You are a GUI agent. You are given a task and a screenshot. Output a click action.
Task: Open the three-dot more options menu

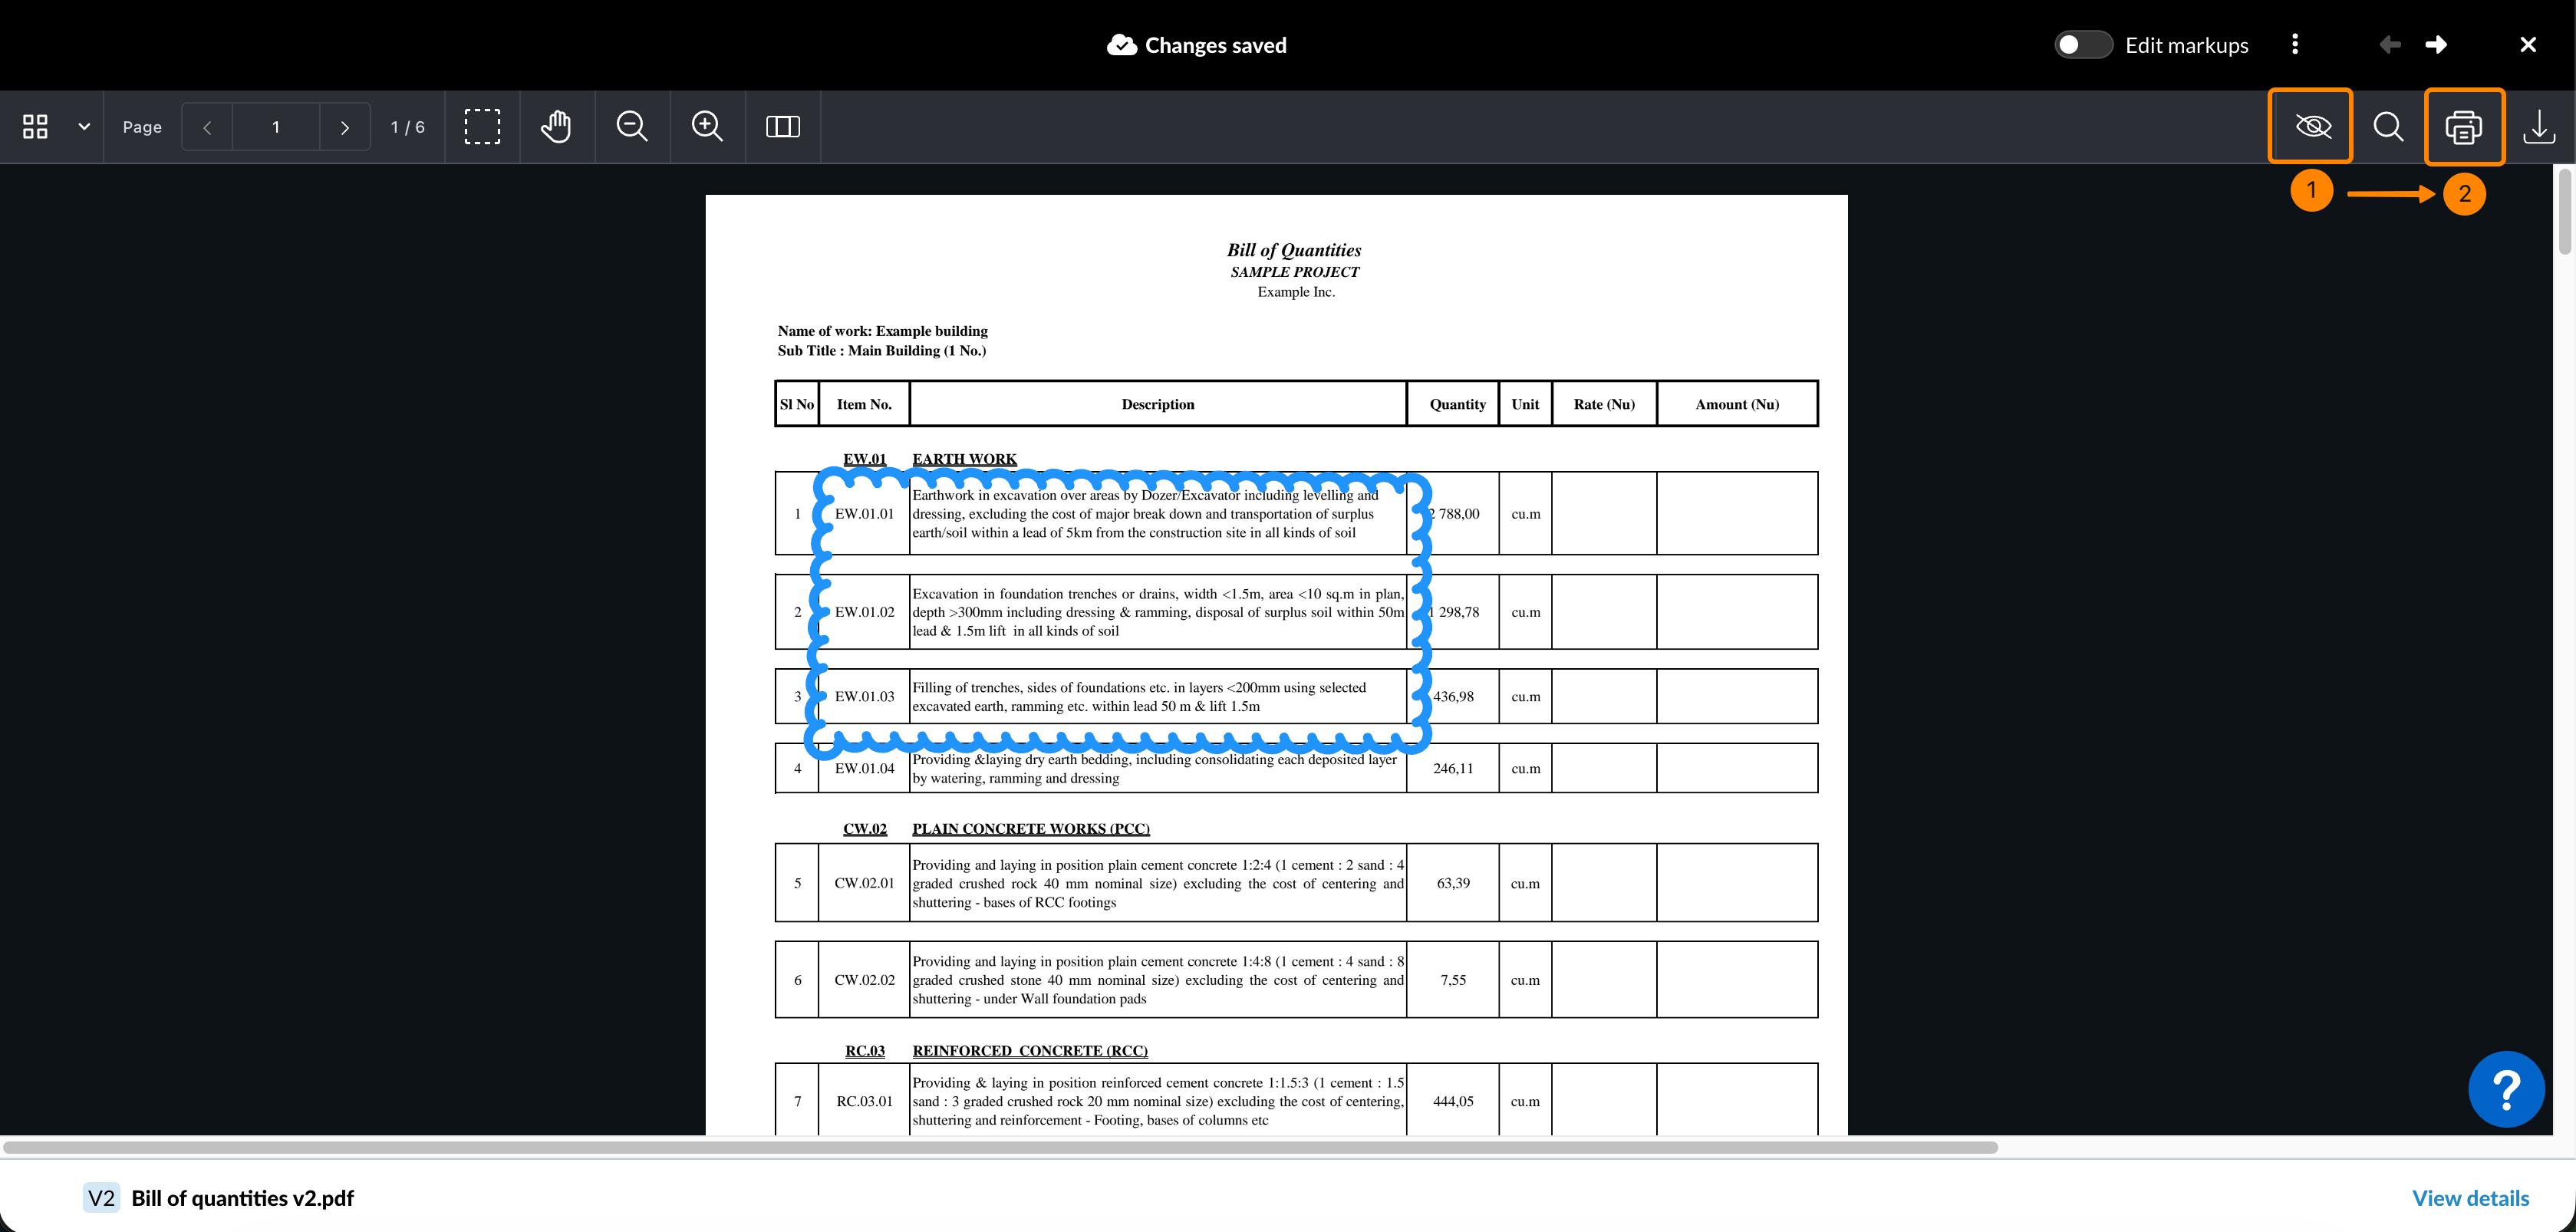click(x=2295, y=45)
